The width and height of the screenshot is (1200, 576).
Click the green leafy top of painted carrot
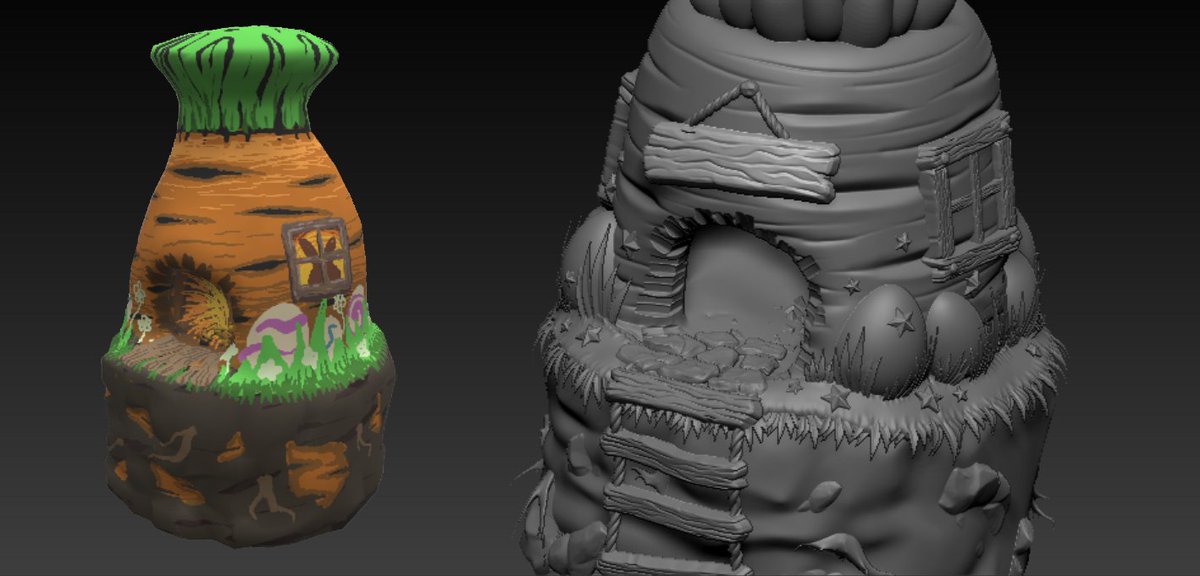pyautogui.click(x=243, y=82)
